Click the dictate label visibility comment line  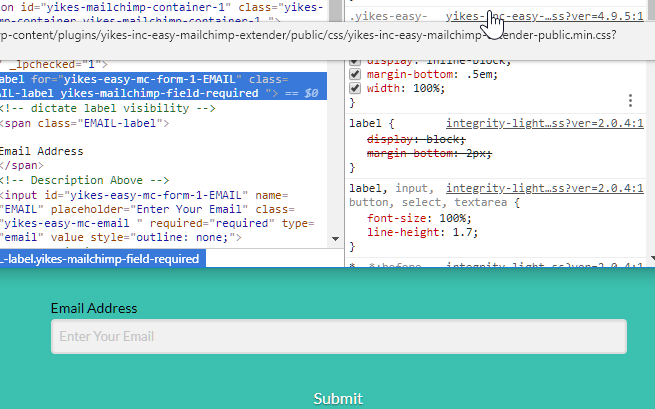(x=107, y=108)
